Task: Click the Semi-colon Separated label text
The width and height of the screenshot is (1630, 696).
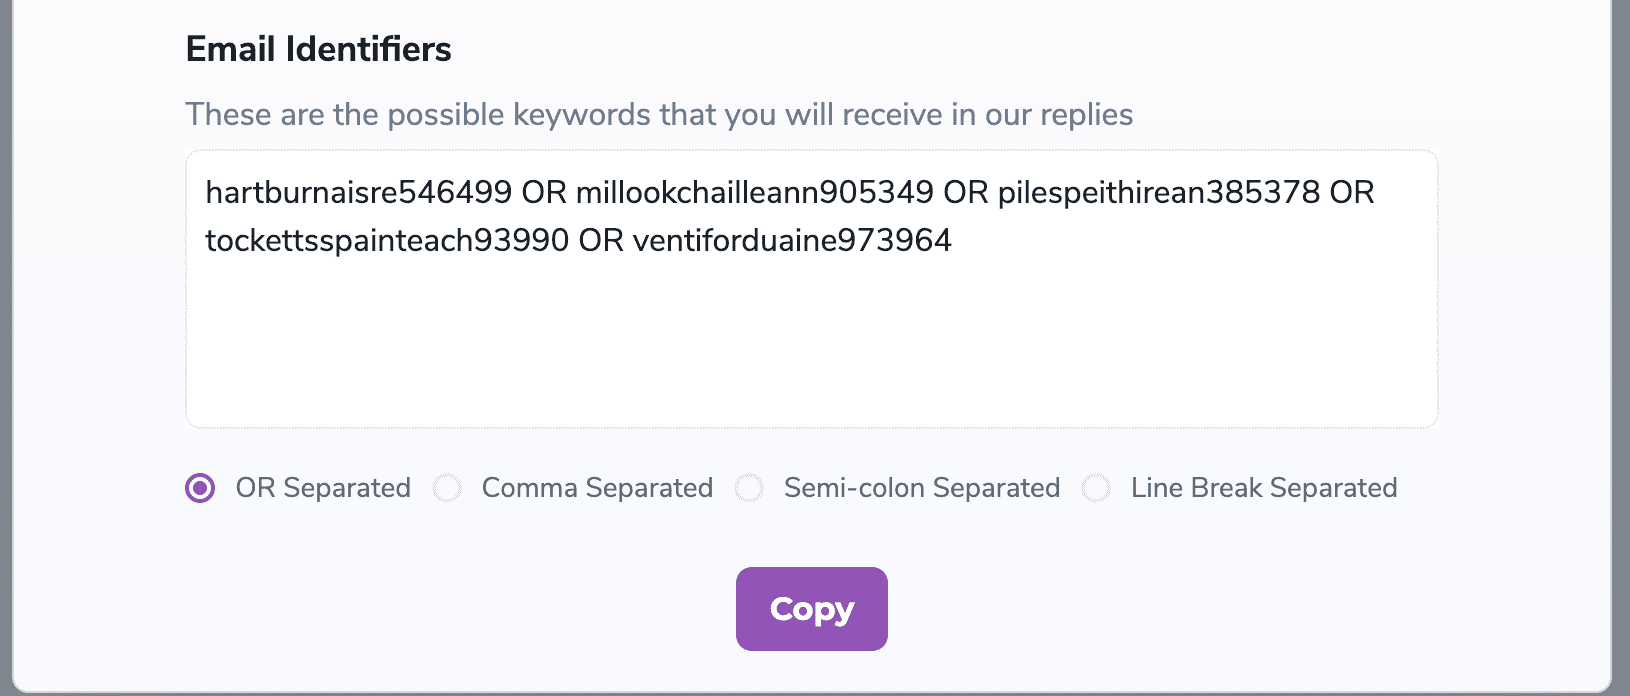Action: click(x=921, y=488)
